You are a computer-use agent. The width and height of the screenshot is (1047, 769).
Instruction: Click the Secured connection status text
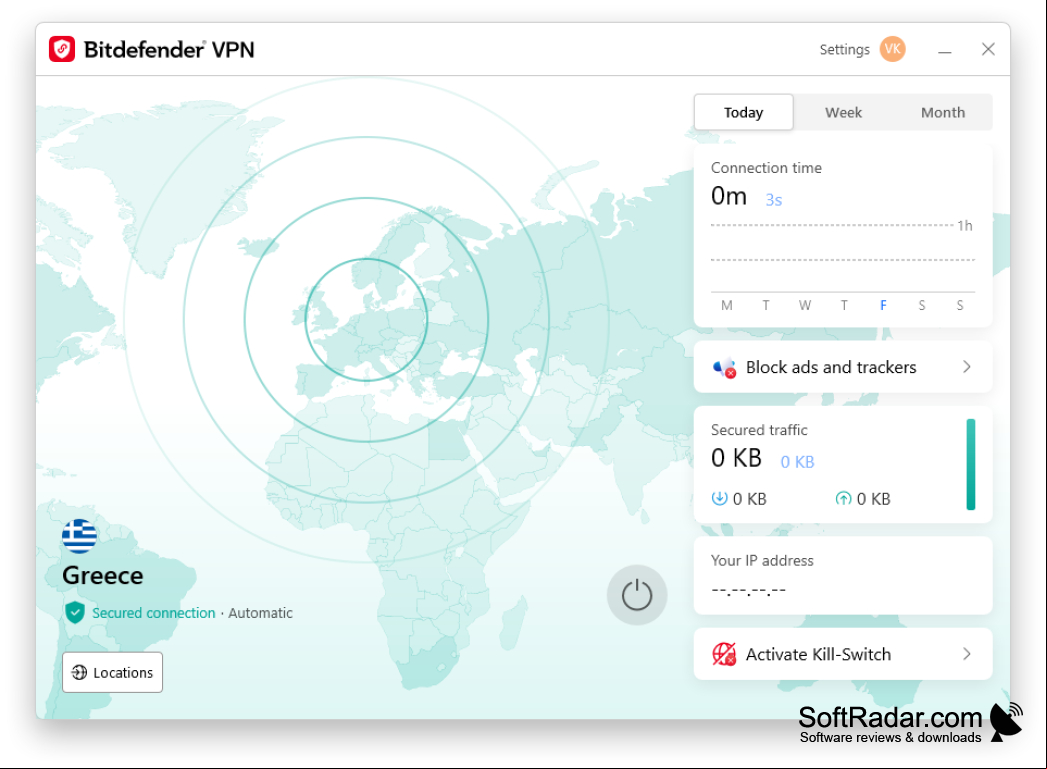[x=154, y=613]
